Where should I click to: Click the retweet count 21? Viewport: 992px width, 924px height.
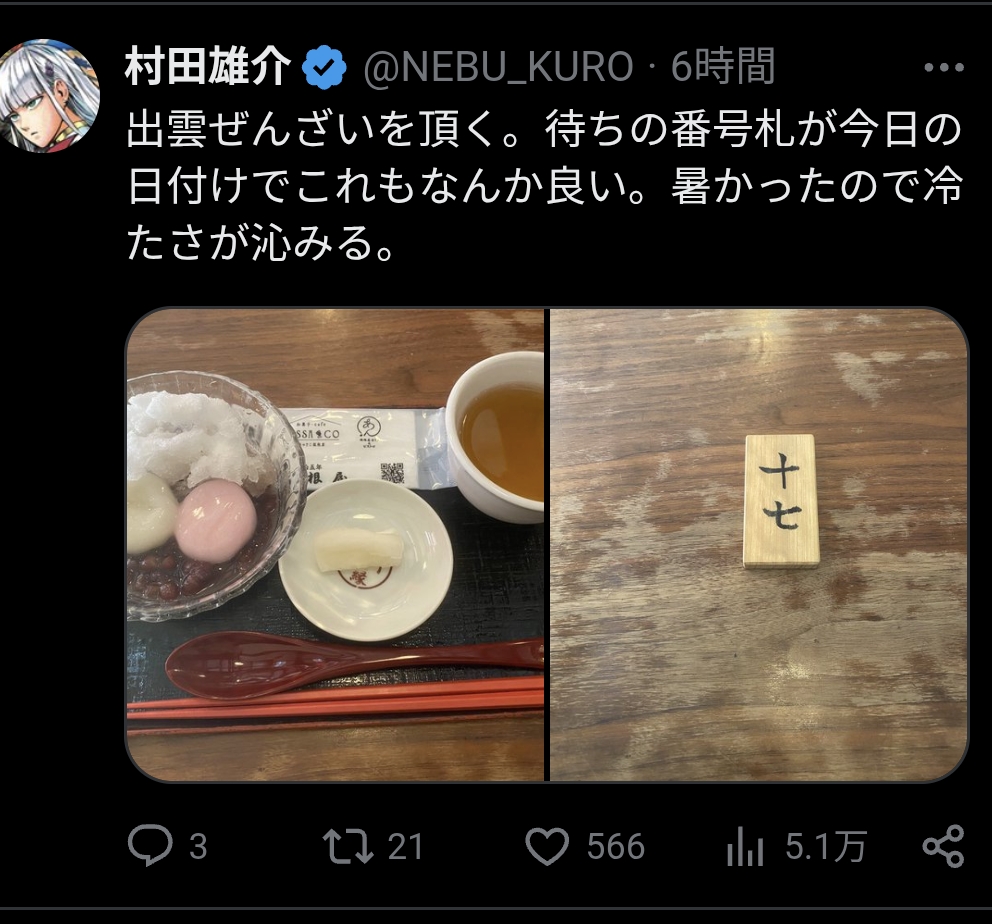405,847
